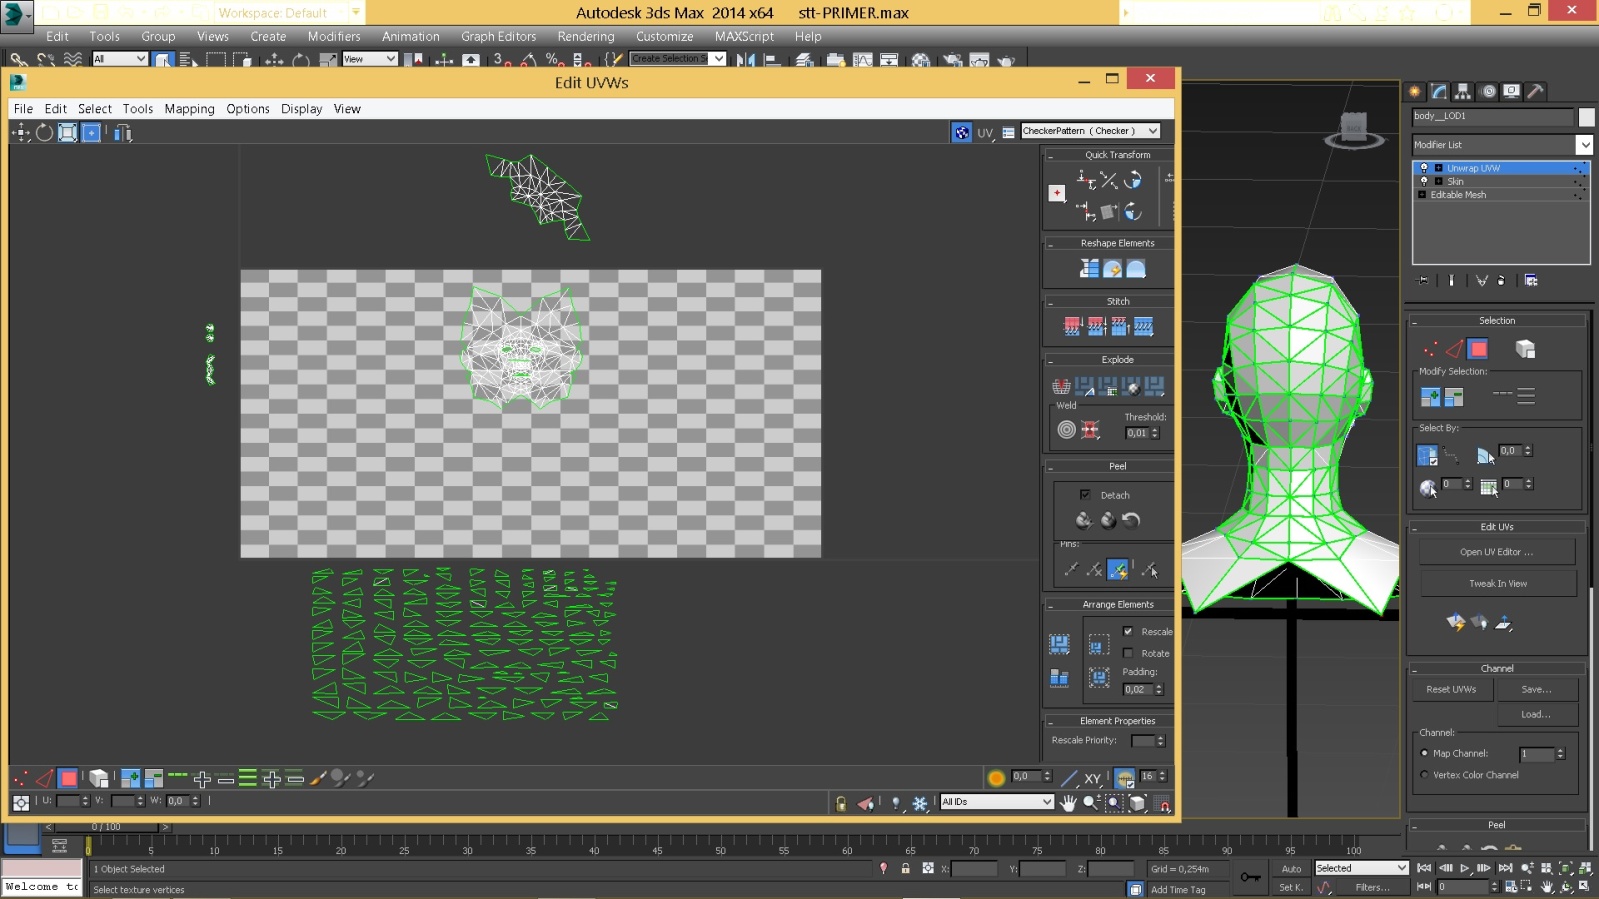Click the highlighted Auto Pin icon
This screenshot has width=1599, height=899.
click(x=1118, y=569)
